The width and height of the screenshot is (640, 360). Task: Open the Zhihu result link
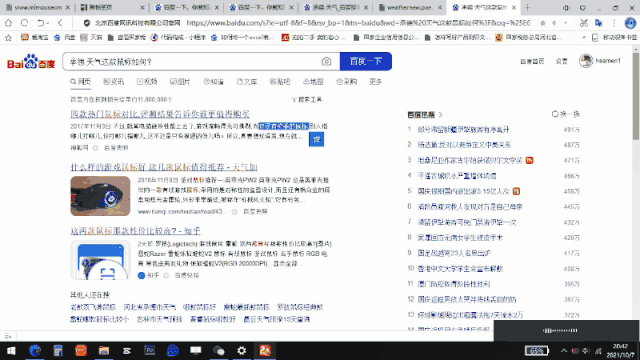pyautogui.click(x=135, y=231)
